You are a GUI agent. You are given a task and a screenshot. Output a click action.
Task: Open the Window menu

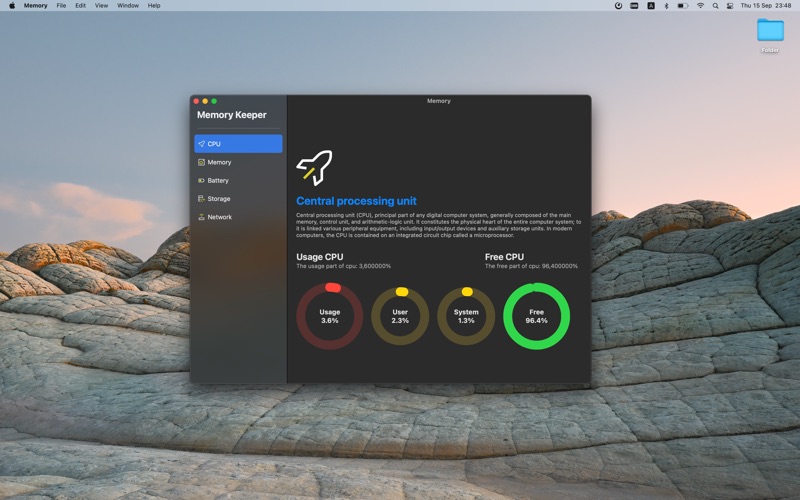[128, 6]
